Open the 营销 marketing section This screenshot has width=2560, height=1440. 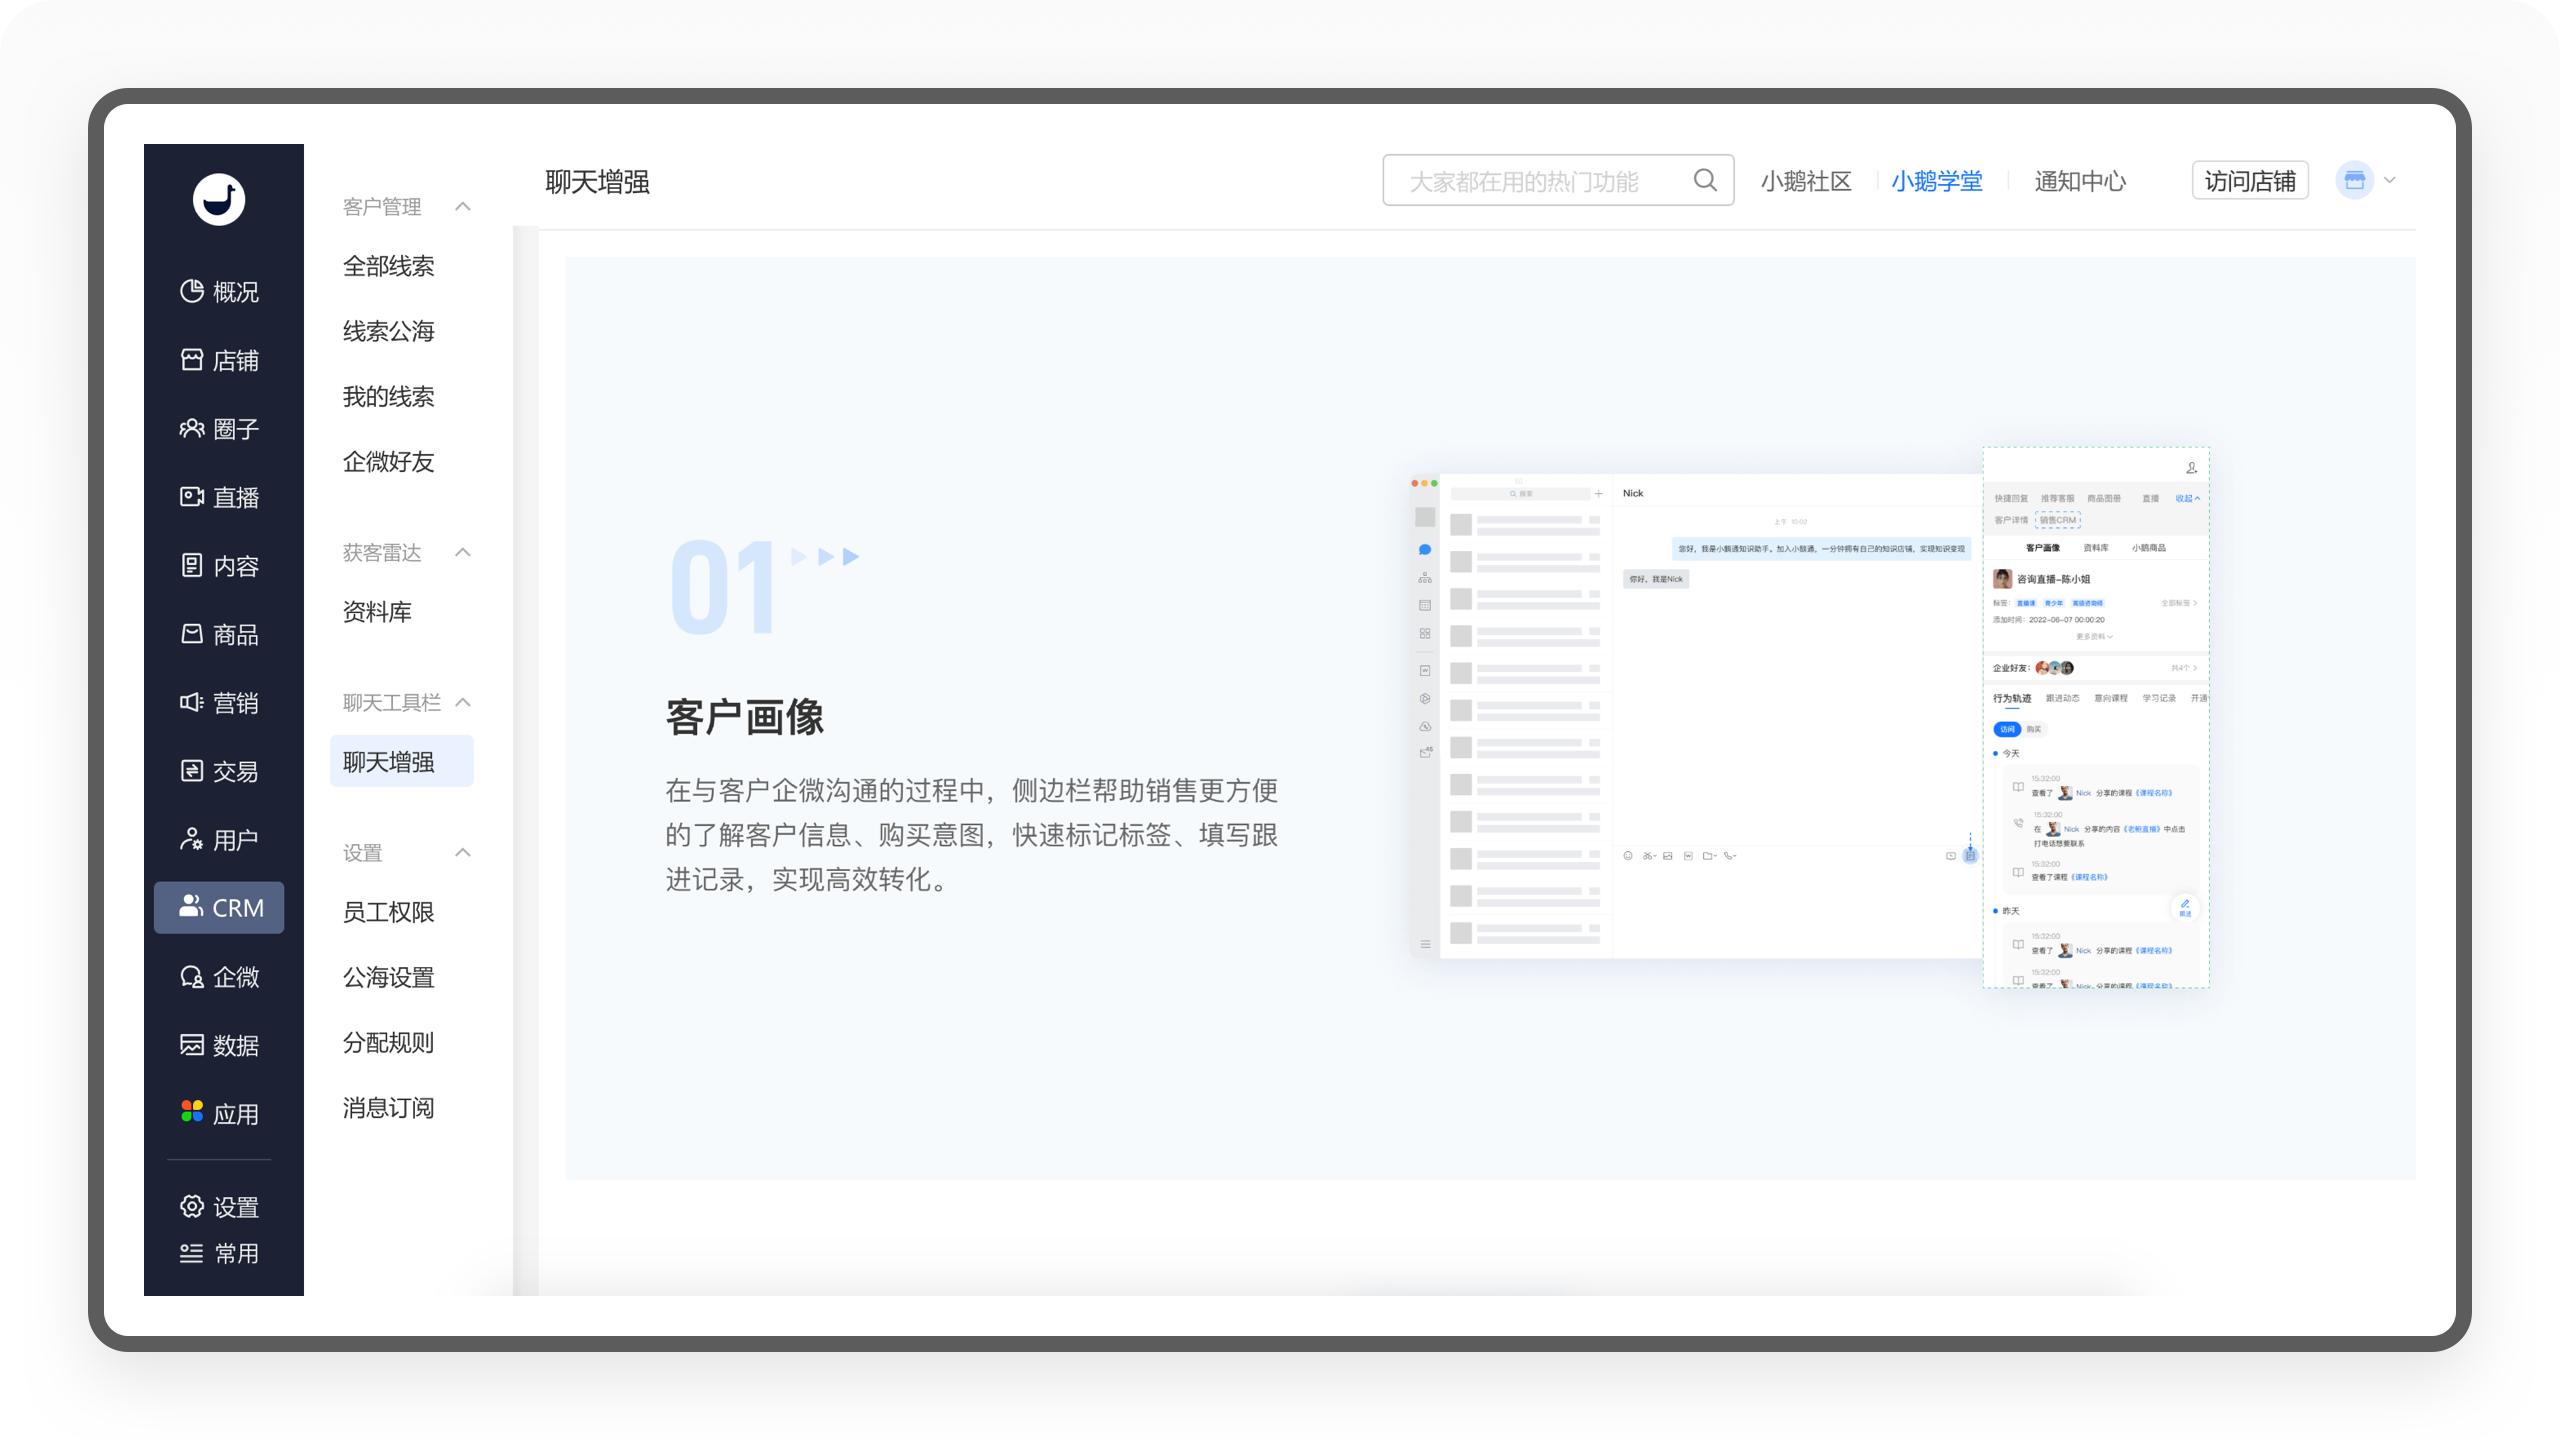coord(219,703)
